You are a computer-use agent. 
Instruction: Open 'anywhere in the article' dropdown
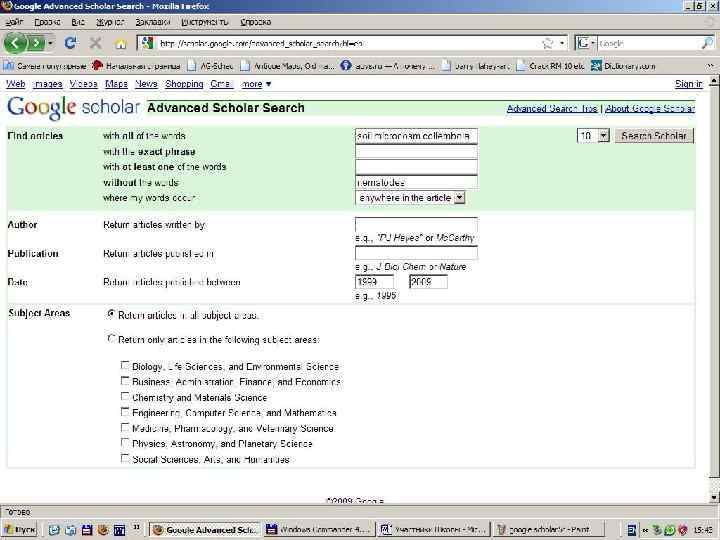[x=410, y=198]
